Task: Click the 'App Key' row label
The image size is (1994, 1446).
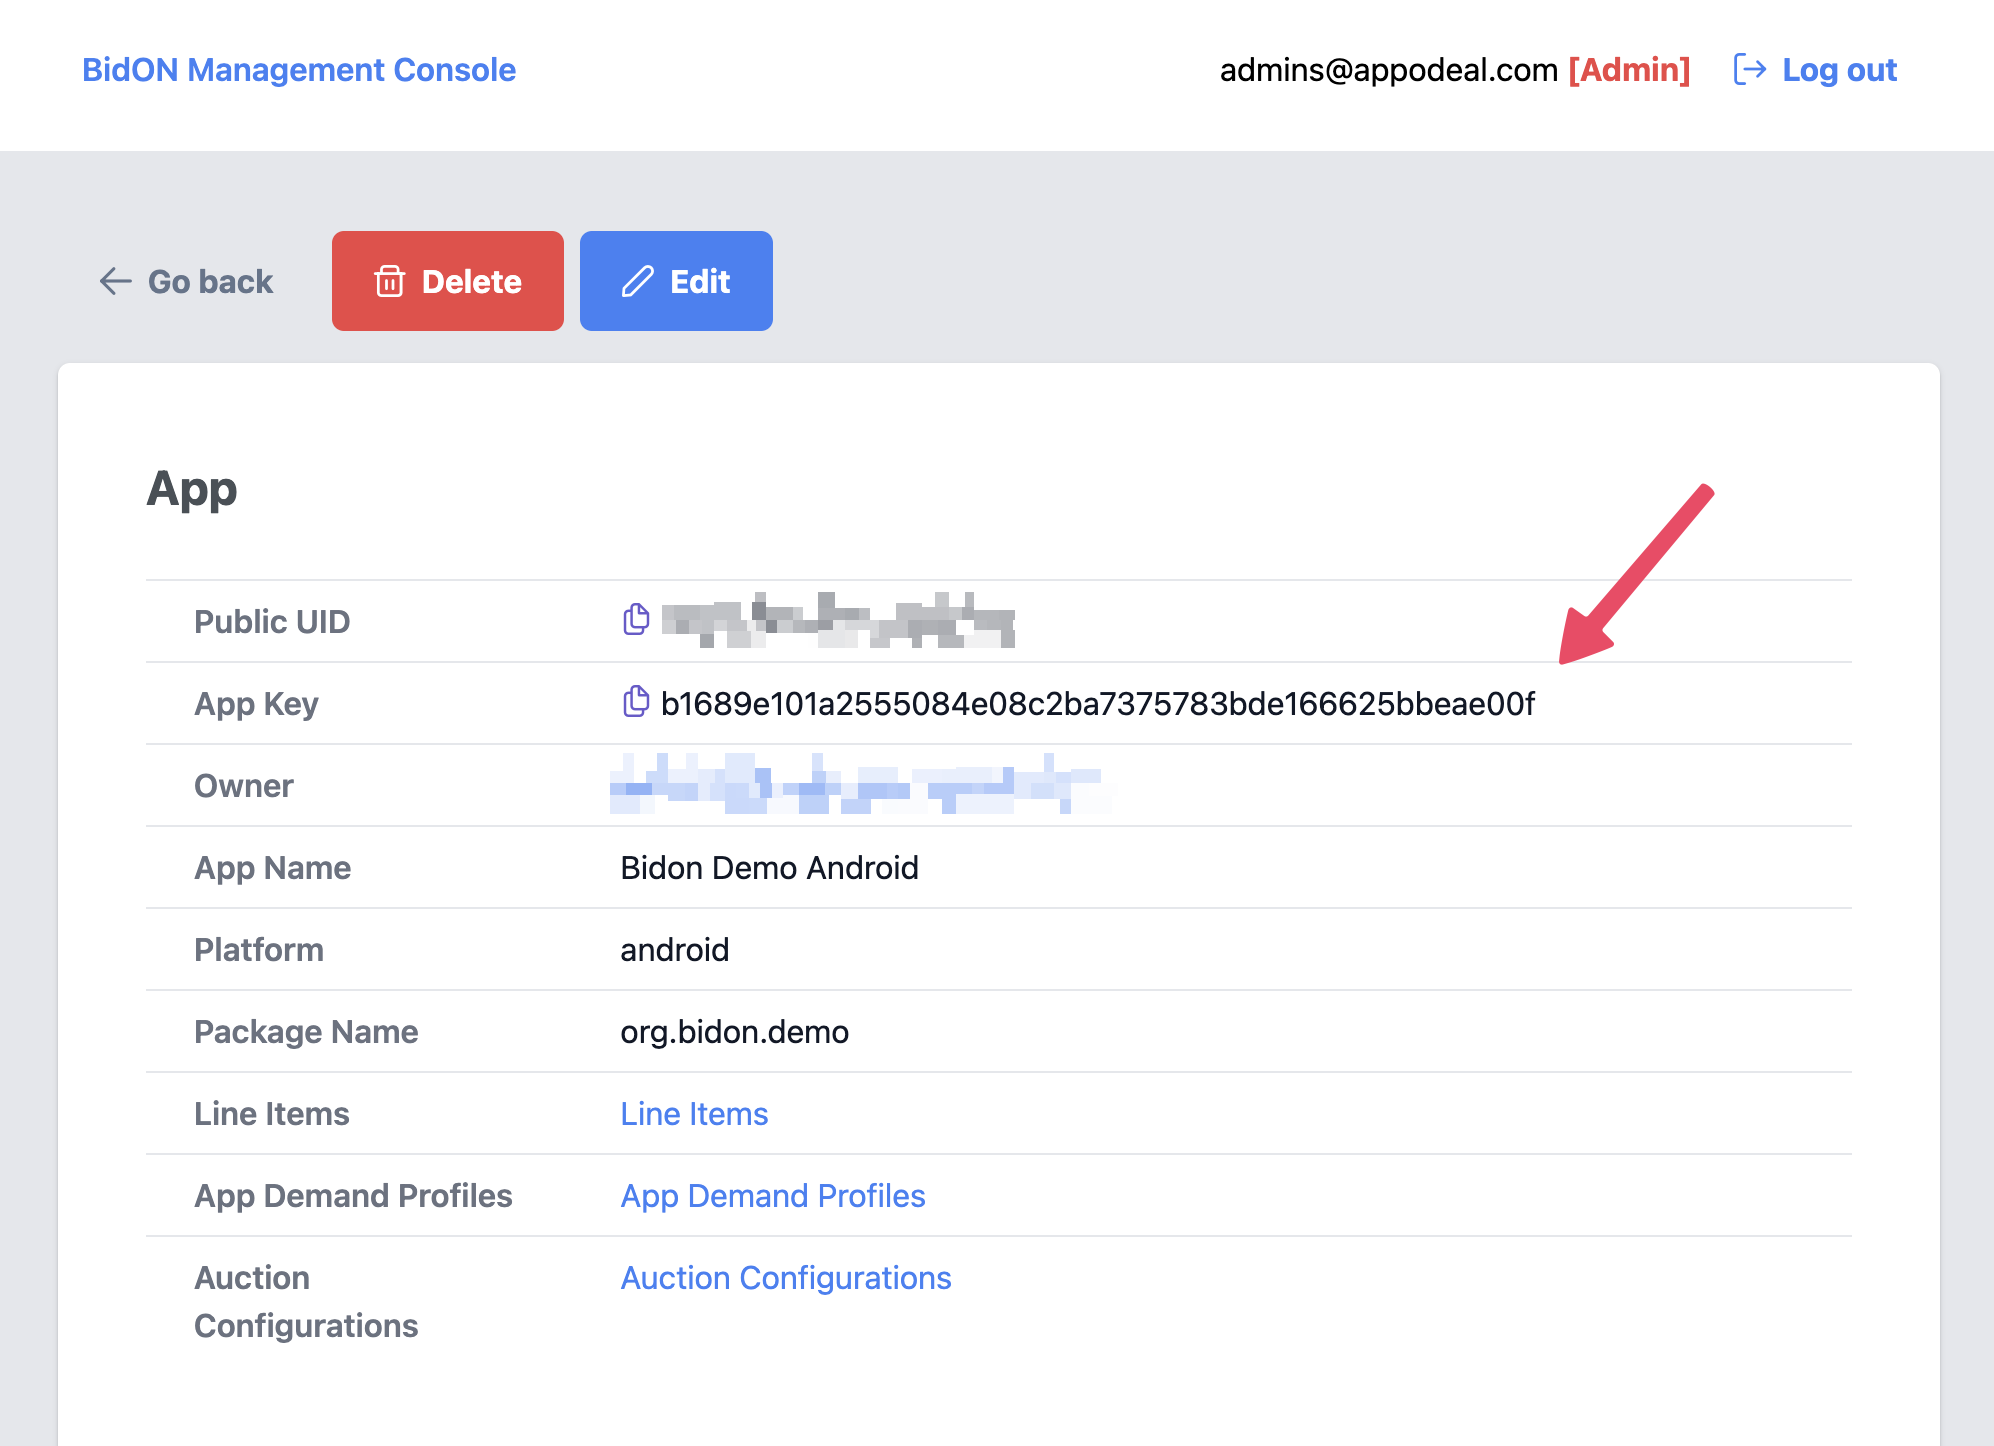Action: pyautogui.click(x=256, y=703)
